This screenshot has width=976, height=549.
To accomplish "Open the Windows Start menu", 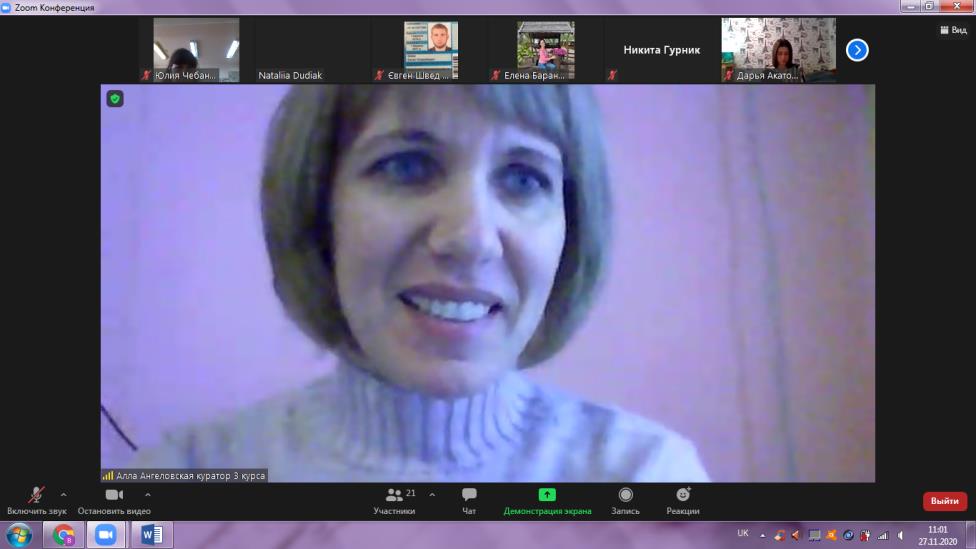I will [x=19, y=535].
